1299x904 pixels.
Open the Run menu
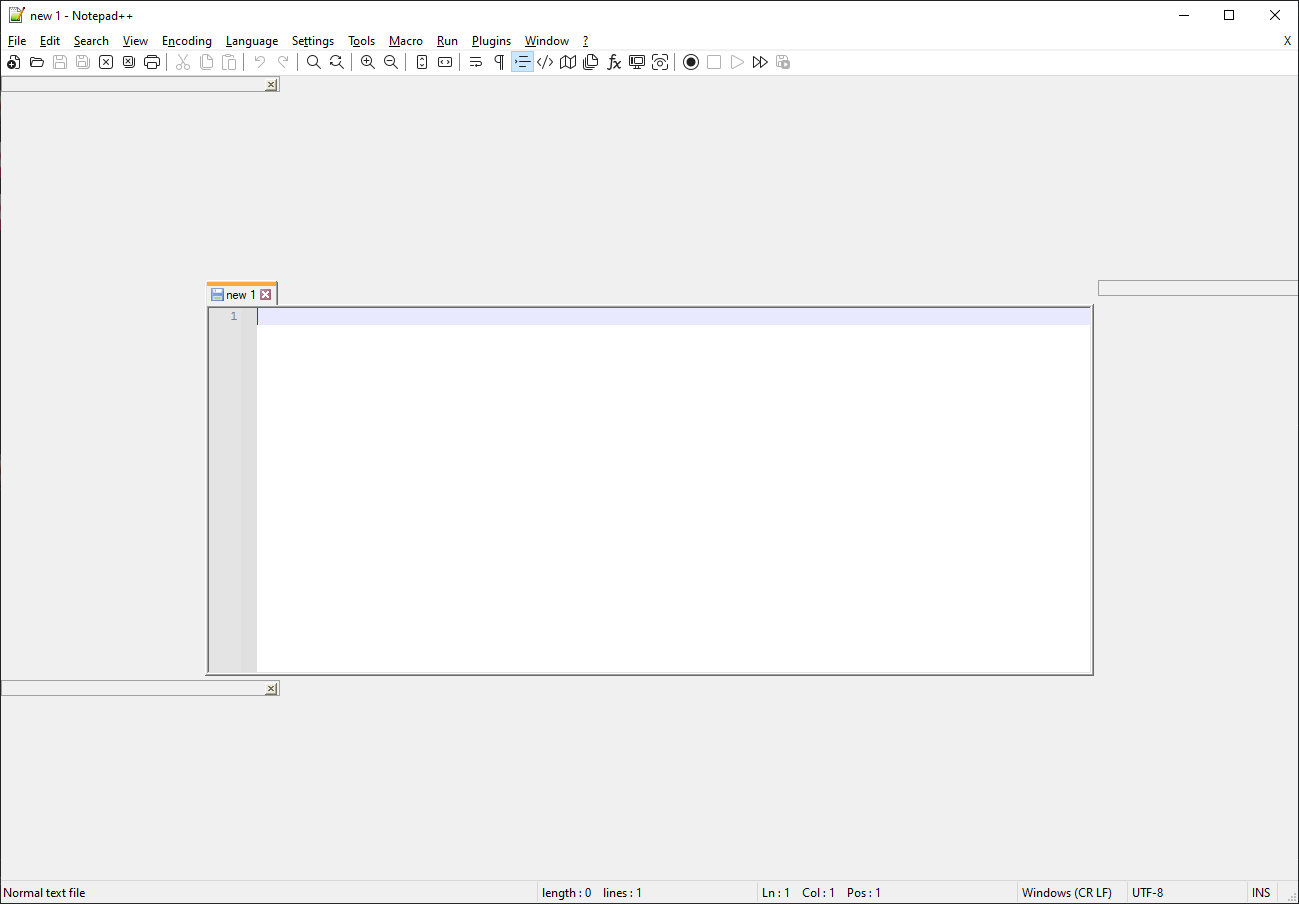coord(447,41)
